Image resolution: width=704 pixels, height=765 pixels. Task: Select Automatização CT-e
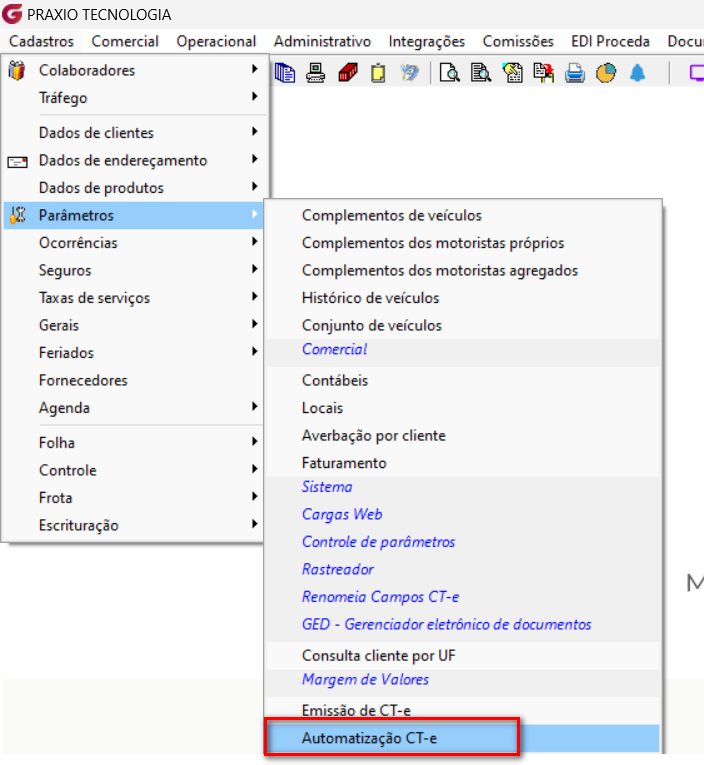pos(462,738)
